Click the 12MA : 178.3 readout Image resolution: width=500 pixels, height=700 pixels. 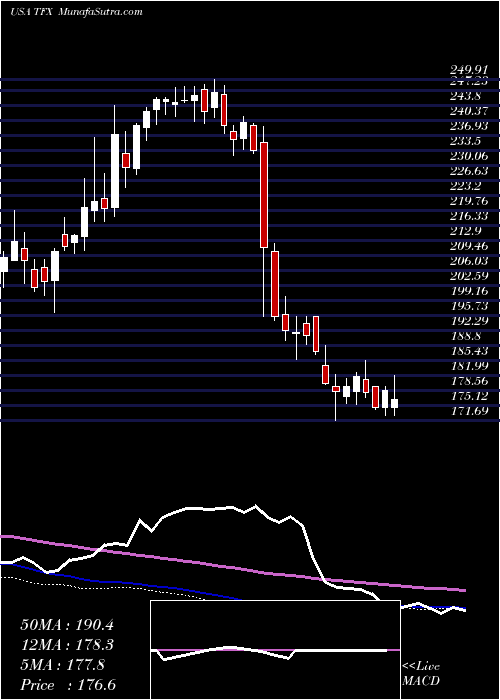tap(67, 645)
